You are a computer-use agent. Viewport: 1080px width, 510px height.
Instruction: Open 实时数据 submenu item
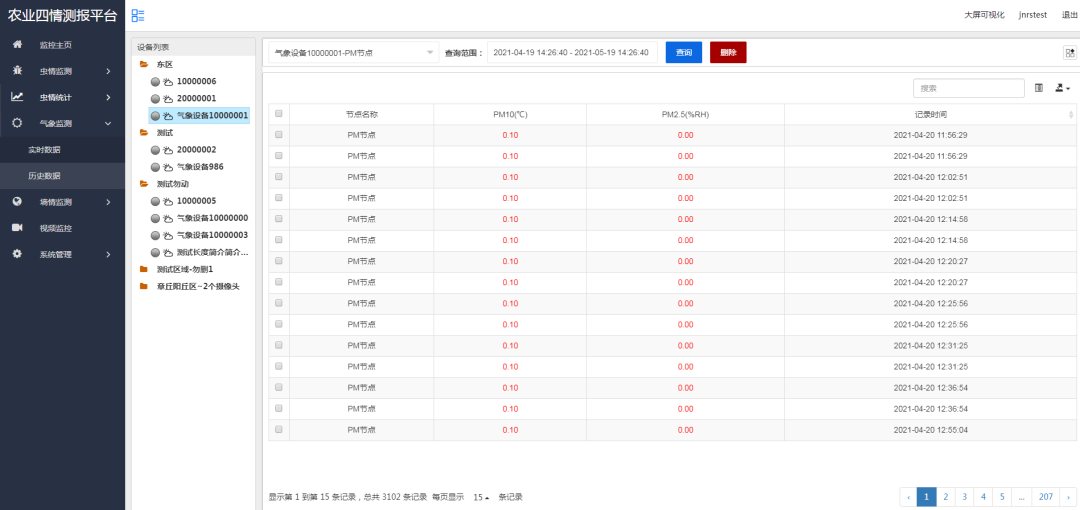coord(44,150)
